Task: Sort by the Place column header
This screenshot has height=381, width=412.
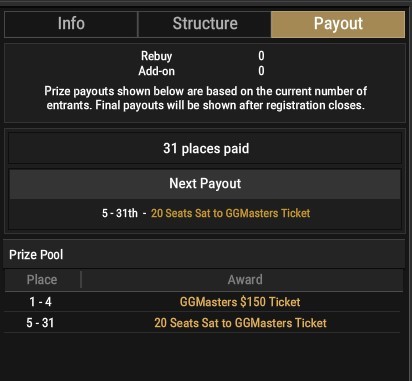Action: (42, 280)
